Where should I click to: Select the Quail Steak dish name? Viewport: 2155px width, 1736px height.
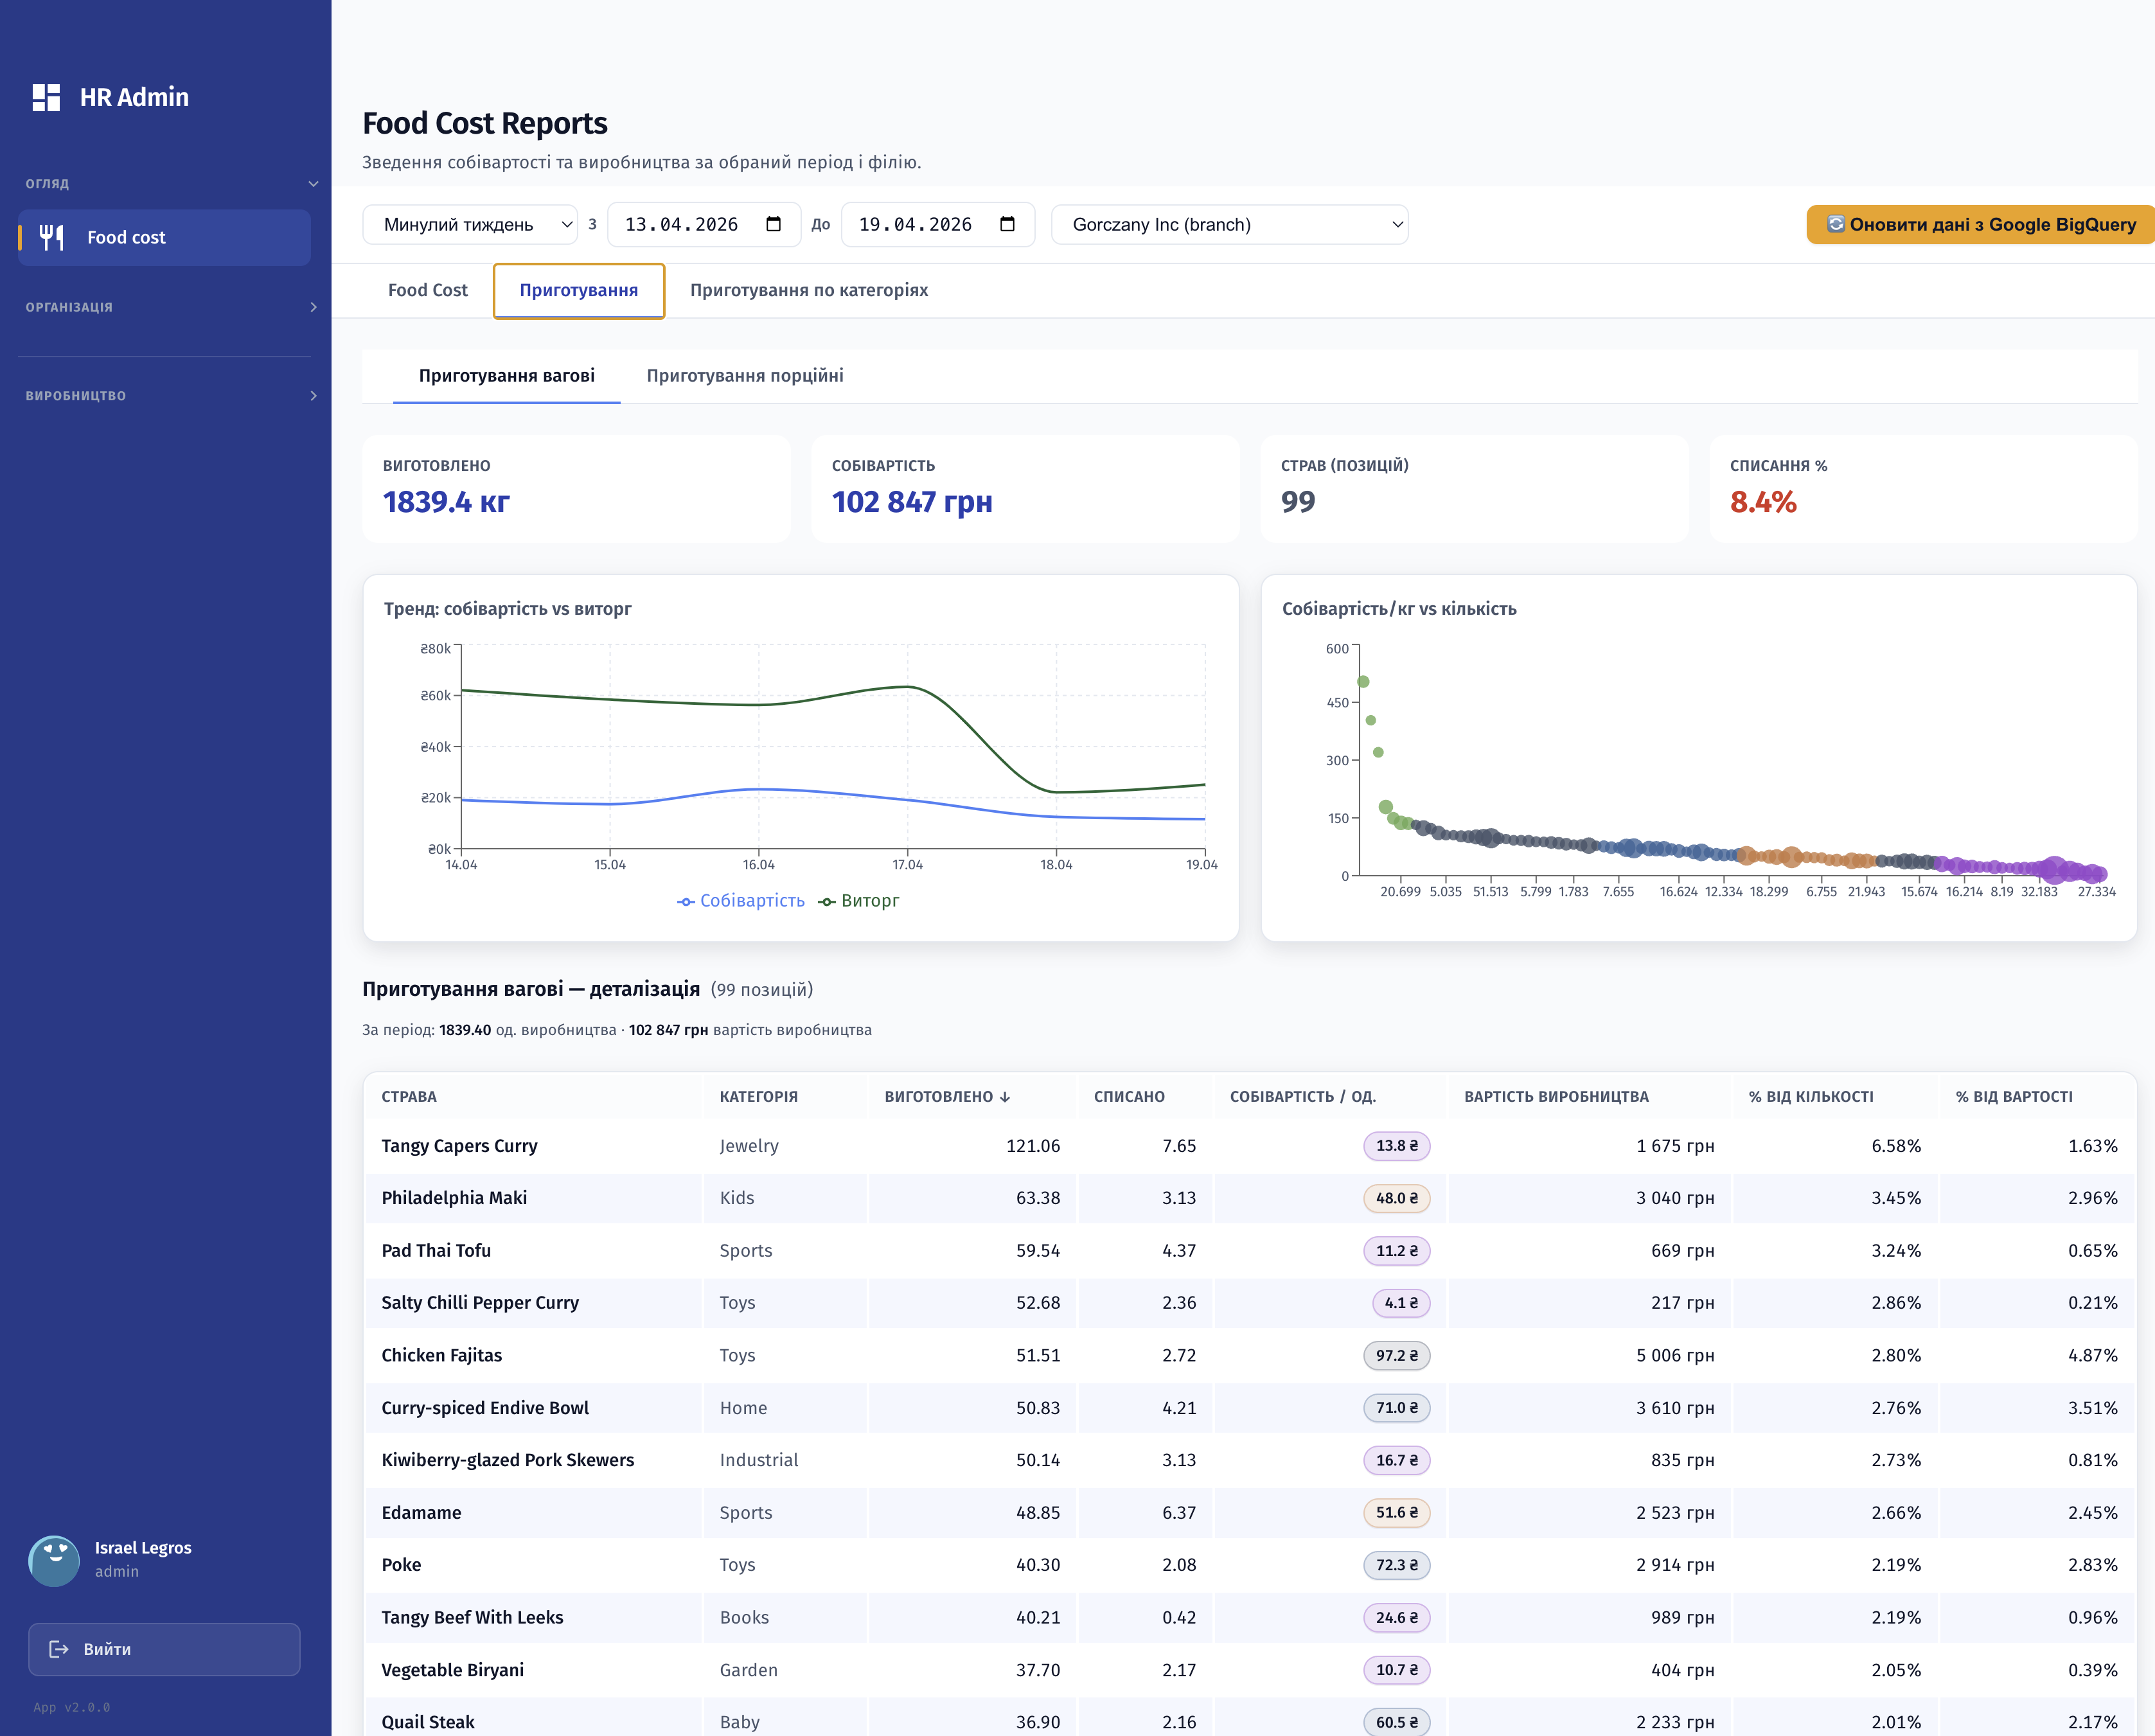(x=428, y=1722)
